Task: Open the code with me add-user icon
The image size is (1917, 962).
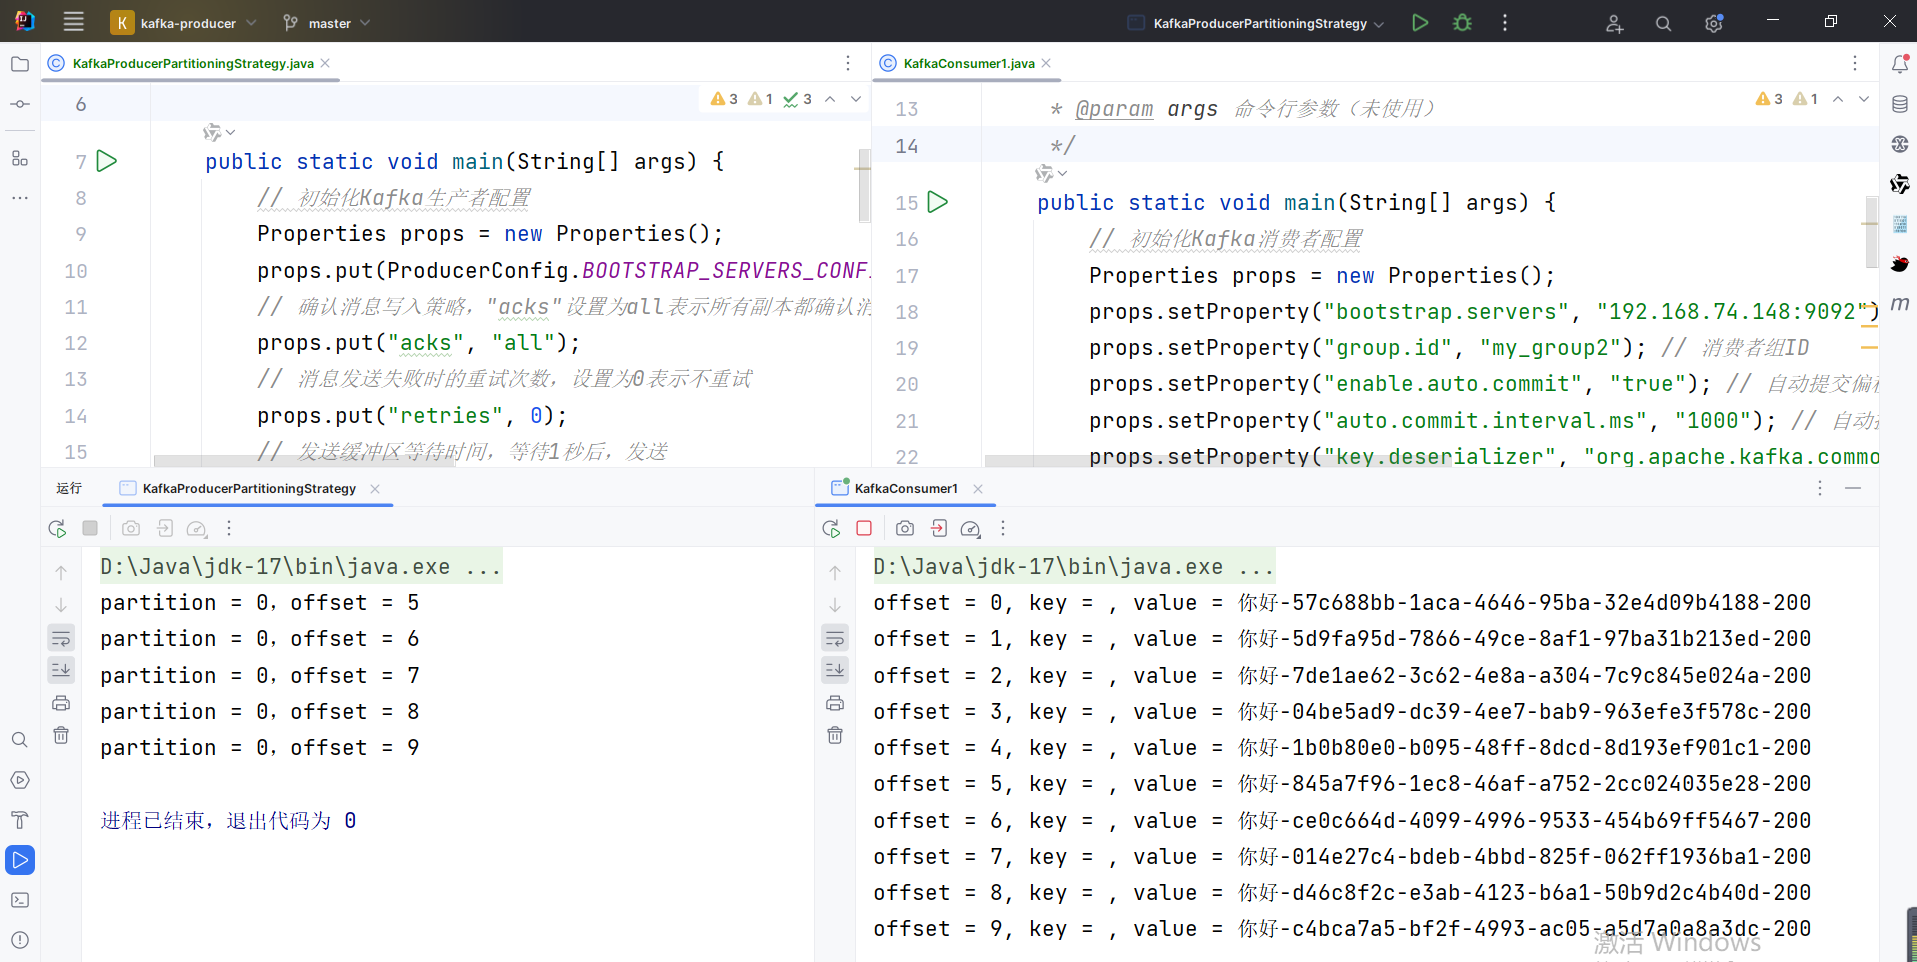Action: 1614,23
